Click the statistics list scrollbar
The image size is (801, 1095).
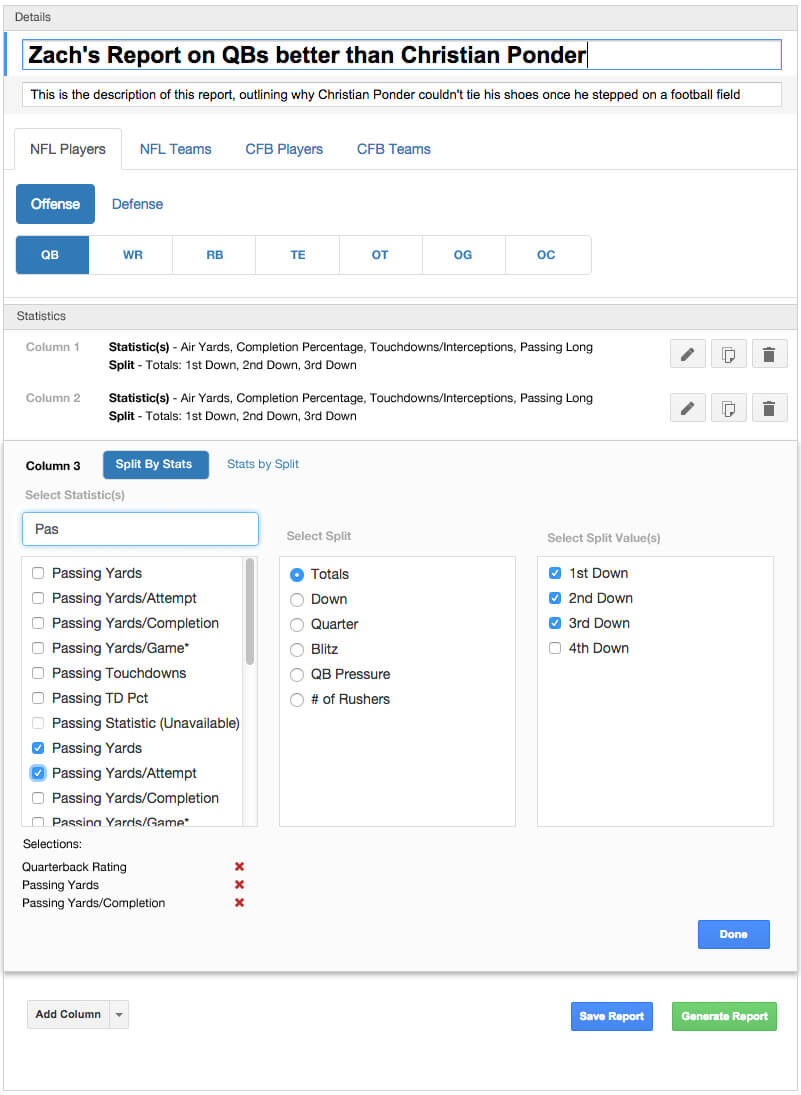point(250,612)
